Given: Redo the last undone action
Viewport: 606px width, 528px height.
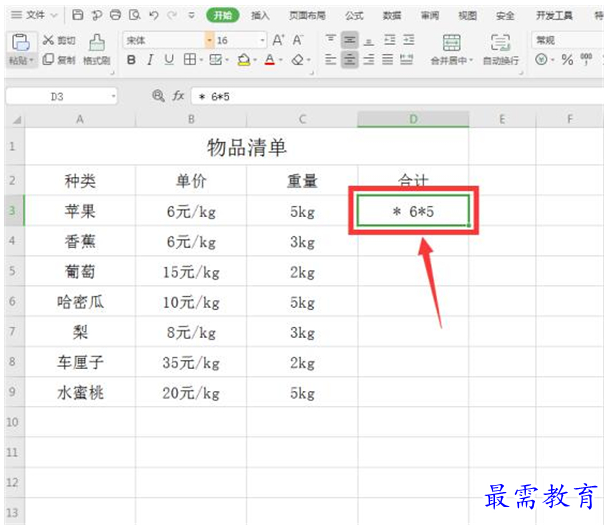Looking at the screenshot, I should (x=172, y=15).
